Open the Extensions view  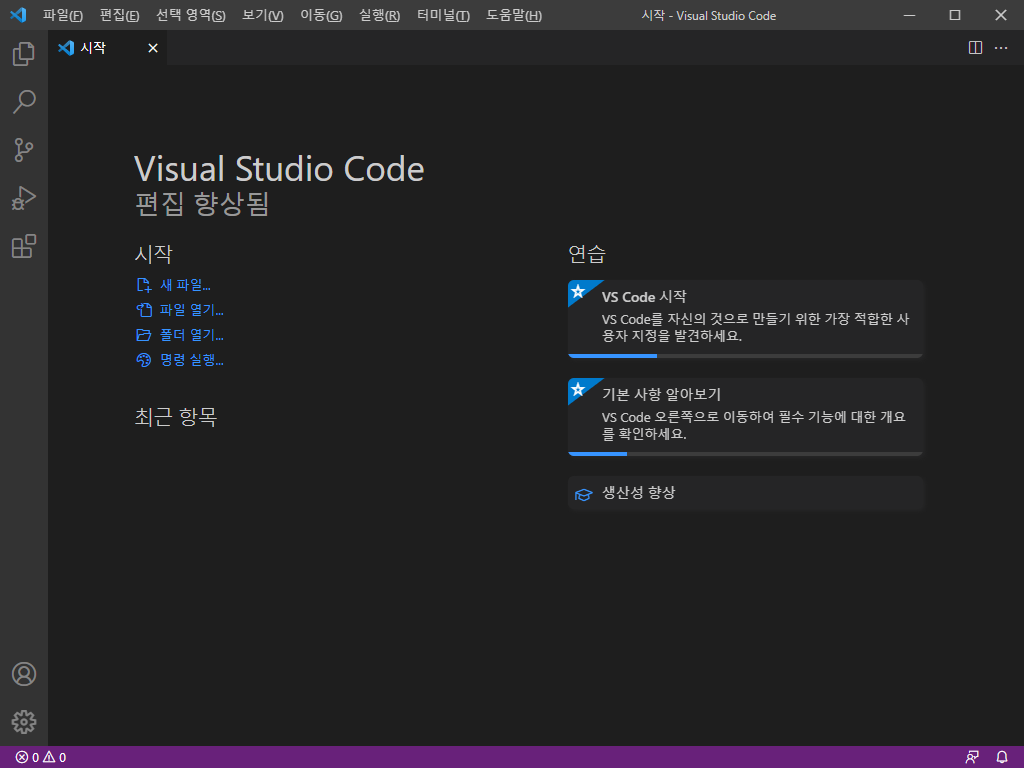click(x=24, y=246)
